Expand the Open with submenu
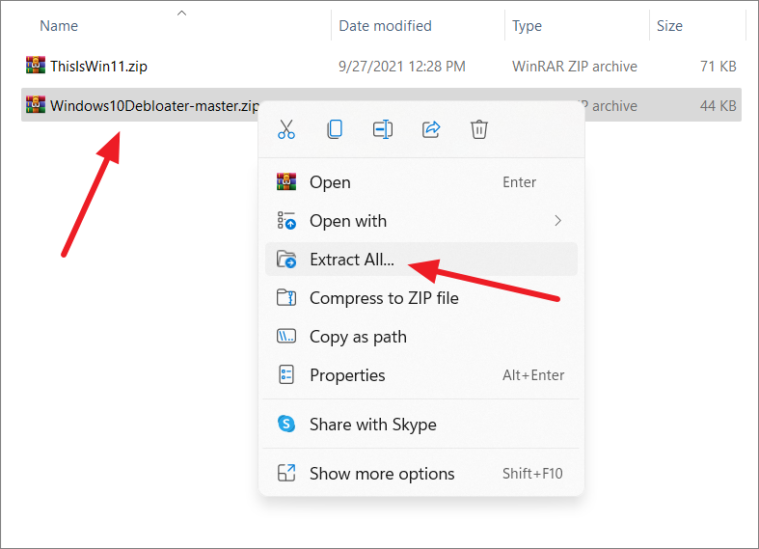The image size is (759, 549). [x=421, y=221]
